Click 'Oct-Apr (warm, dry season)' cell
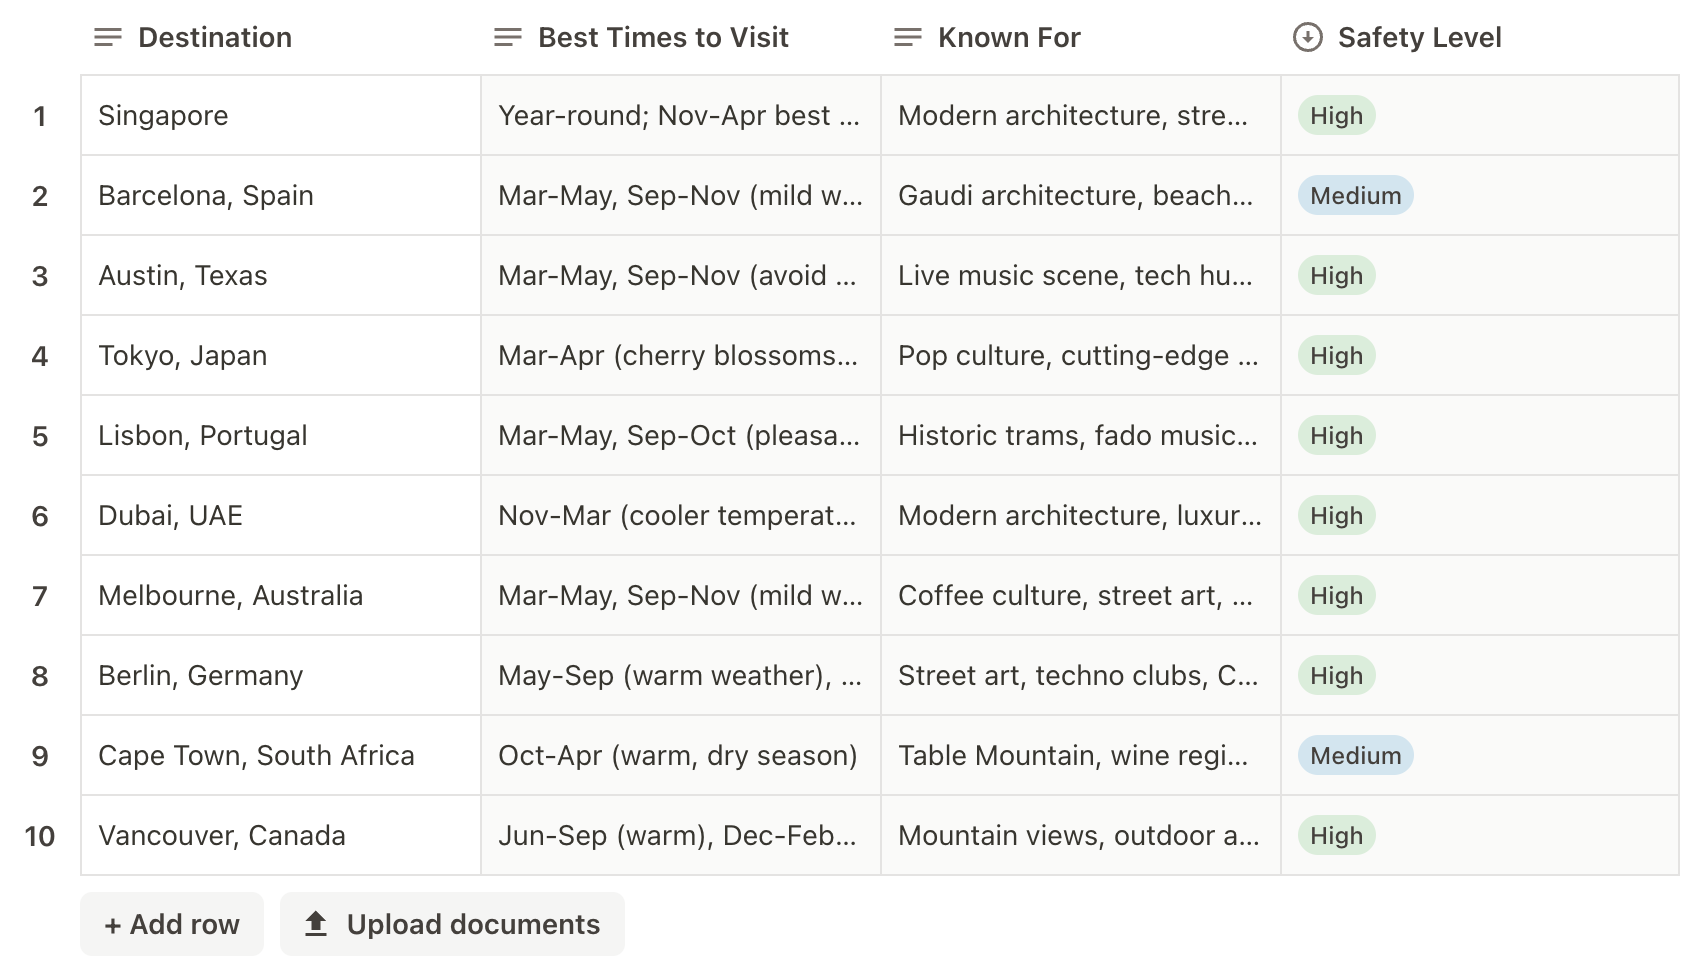 (x=681, y=756)
